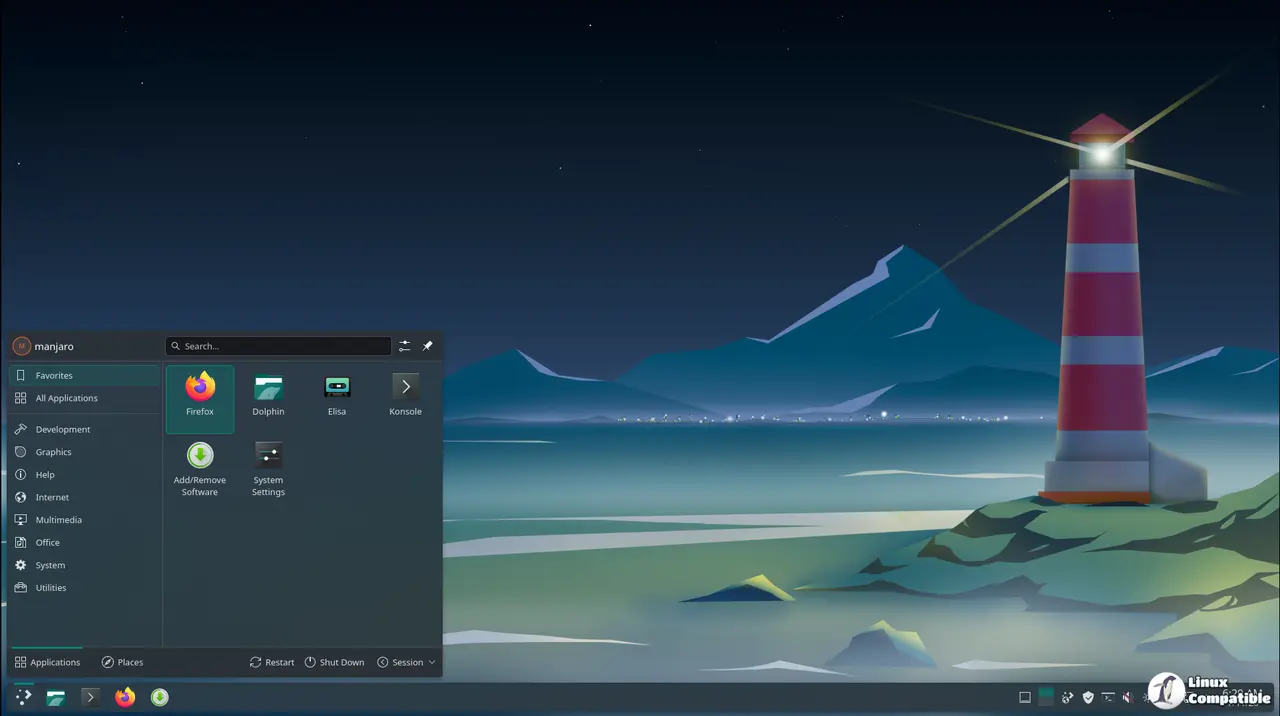1280x716 pixels.
Task: Open the Help category
Action: [x=84, y=475]
